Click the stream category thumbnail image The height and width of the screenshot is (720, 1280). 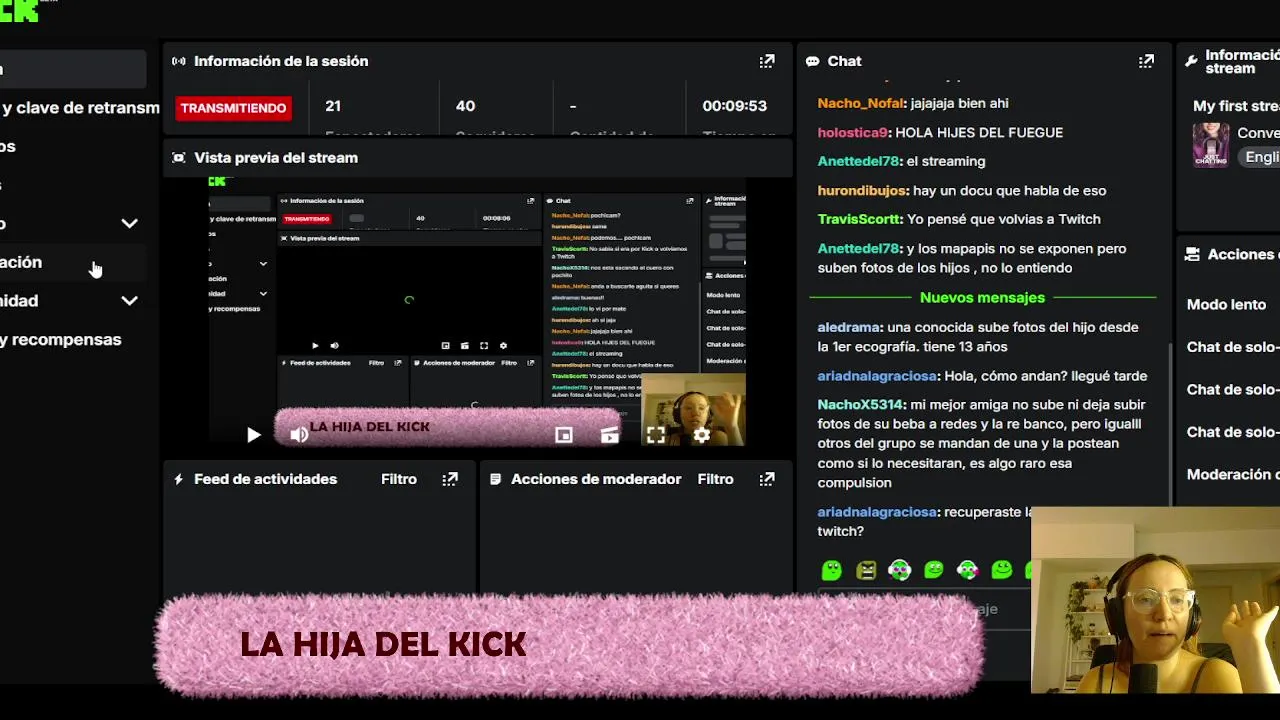1211,145
